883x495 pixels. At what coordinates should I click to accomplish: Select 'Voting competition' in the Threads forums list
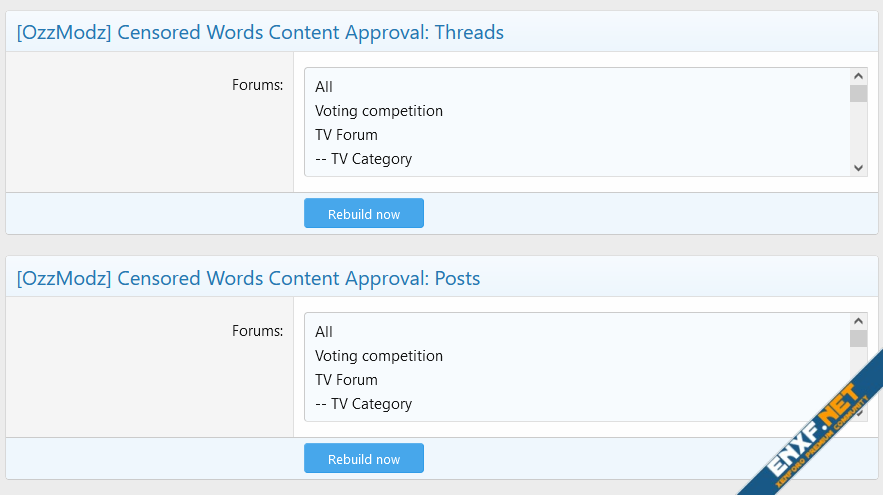pyautogui.click(x=379, y=111)
